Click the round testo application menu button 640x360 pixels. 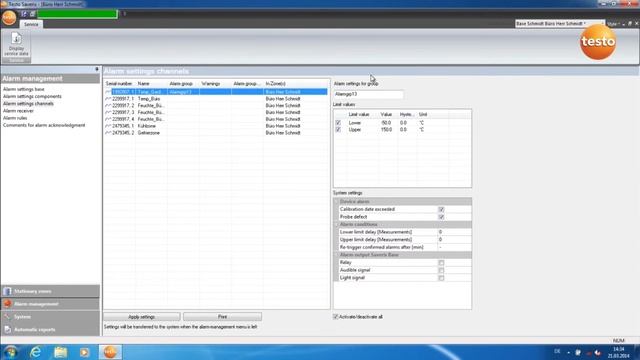click(x=9, y=18)
